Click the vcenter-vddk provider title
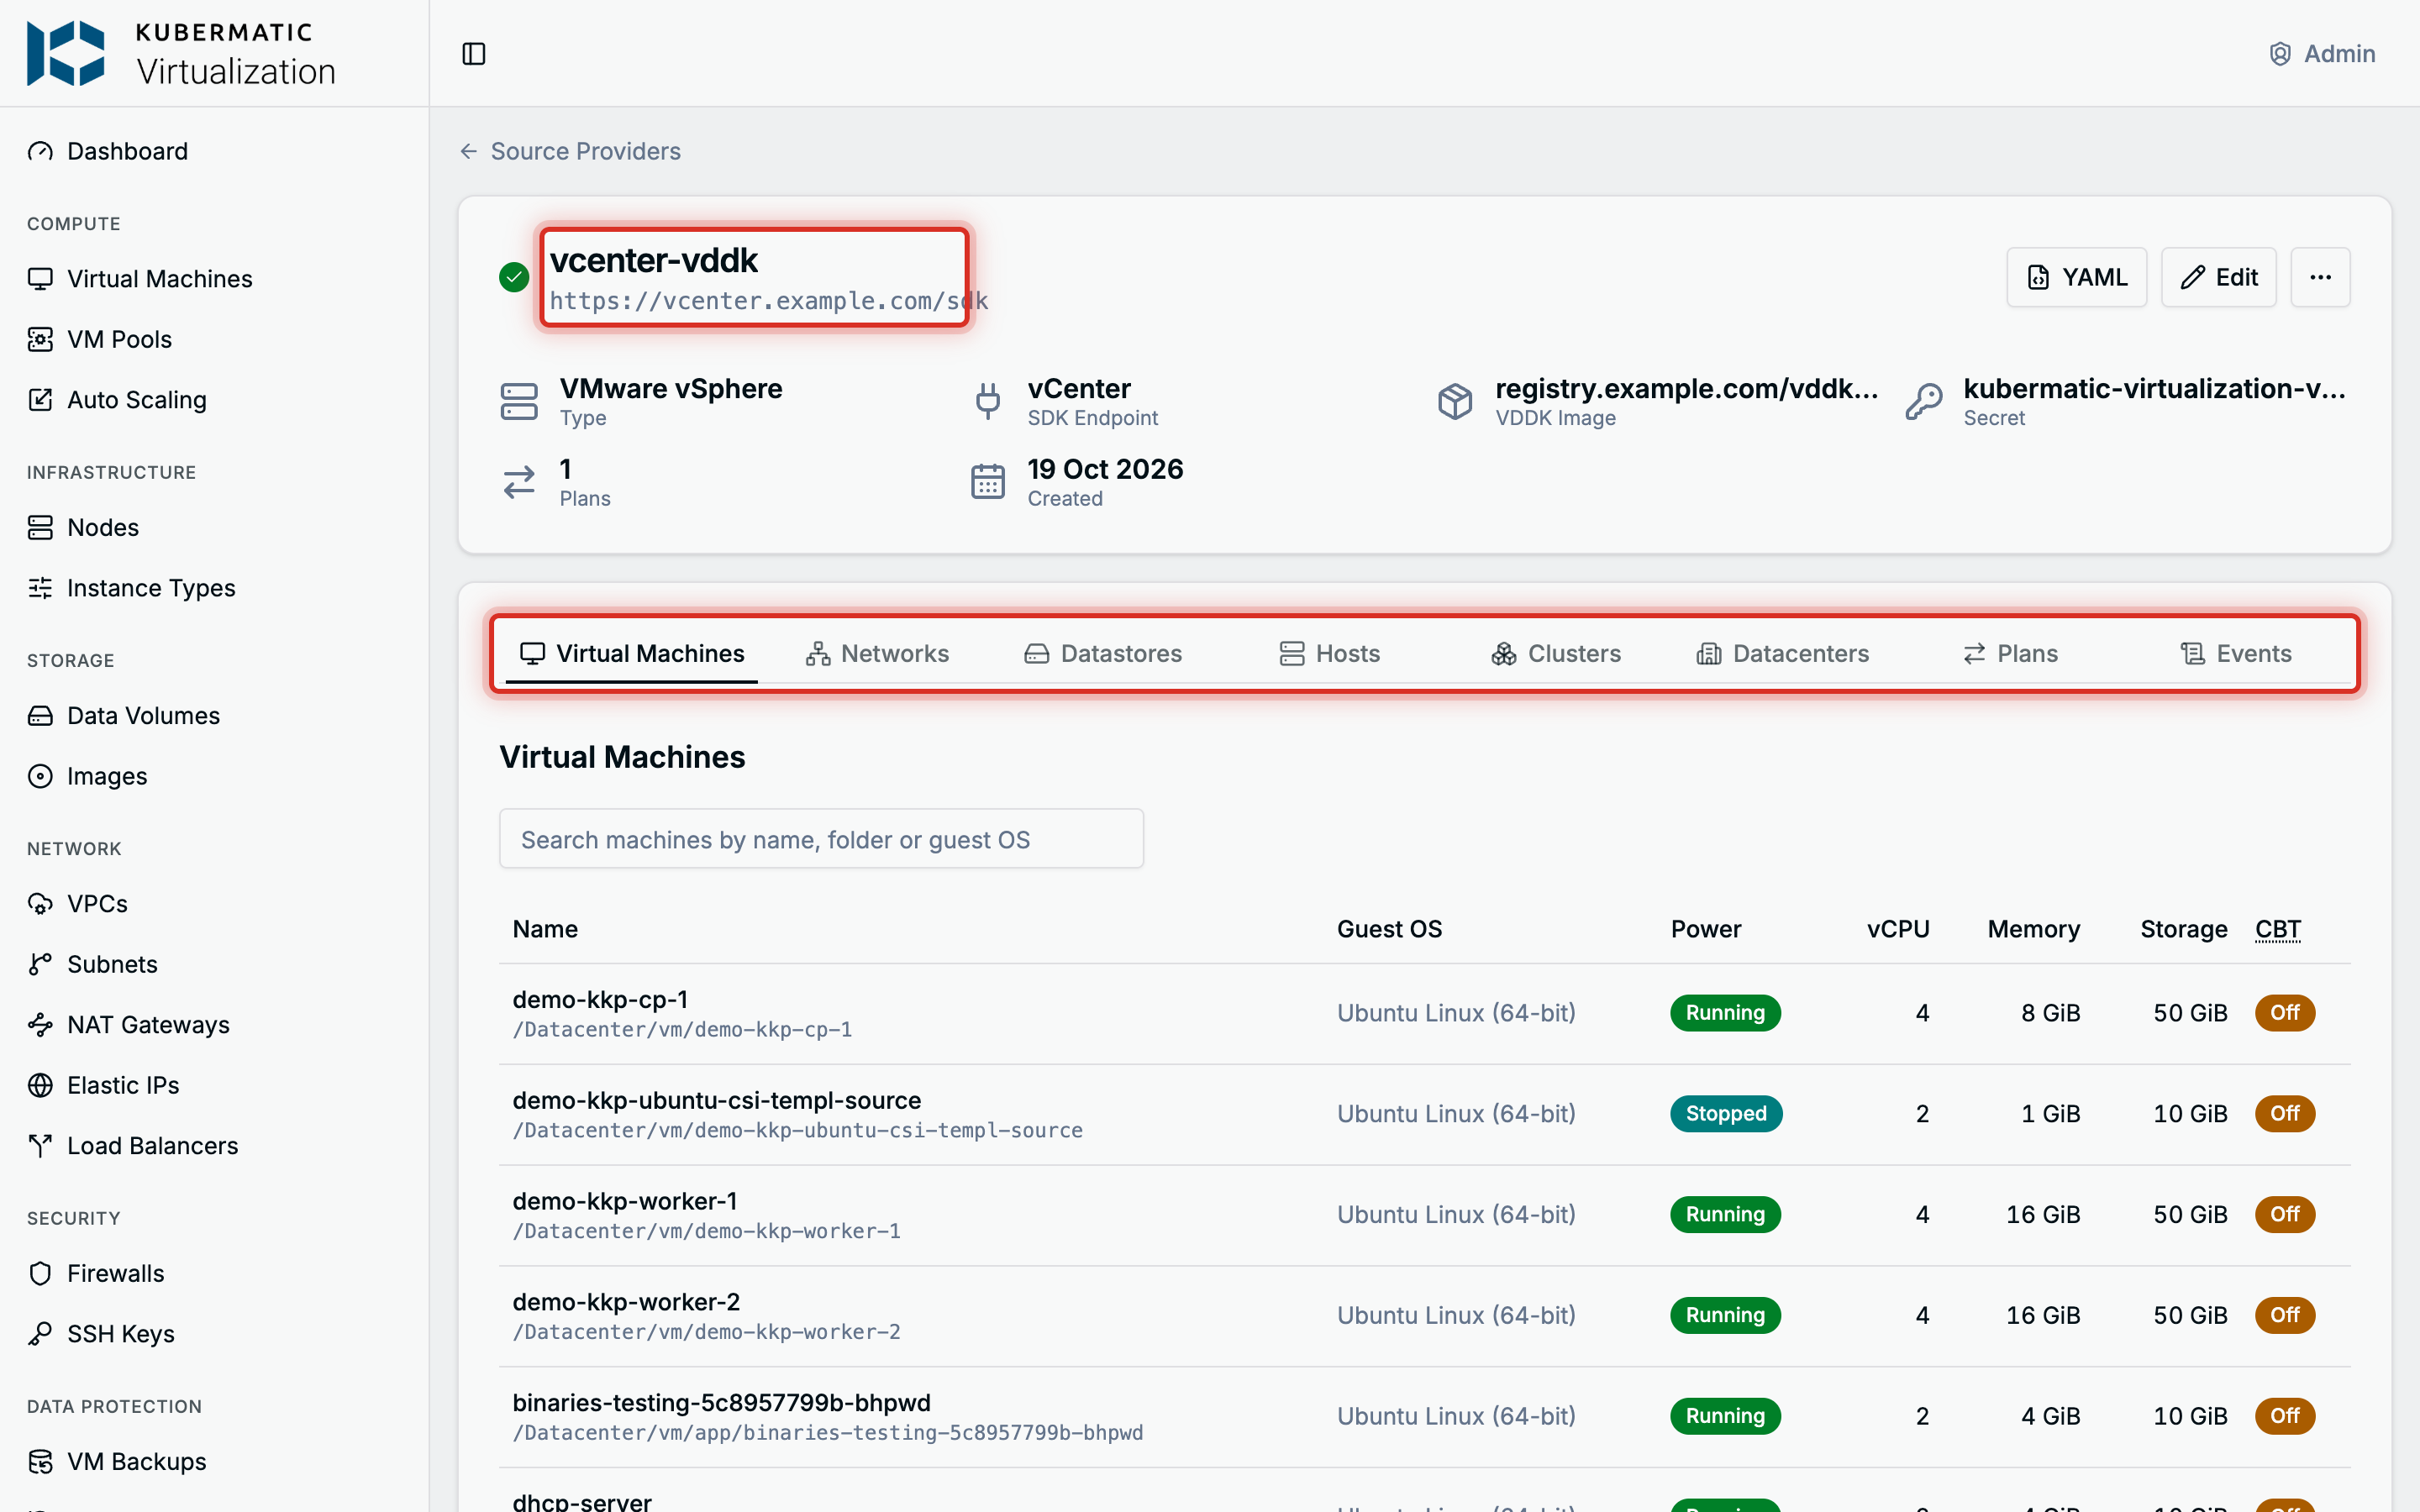 click(x=654, y=260)
